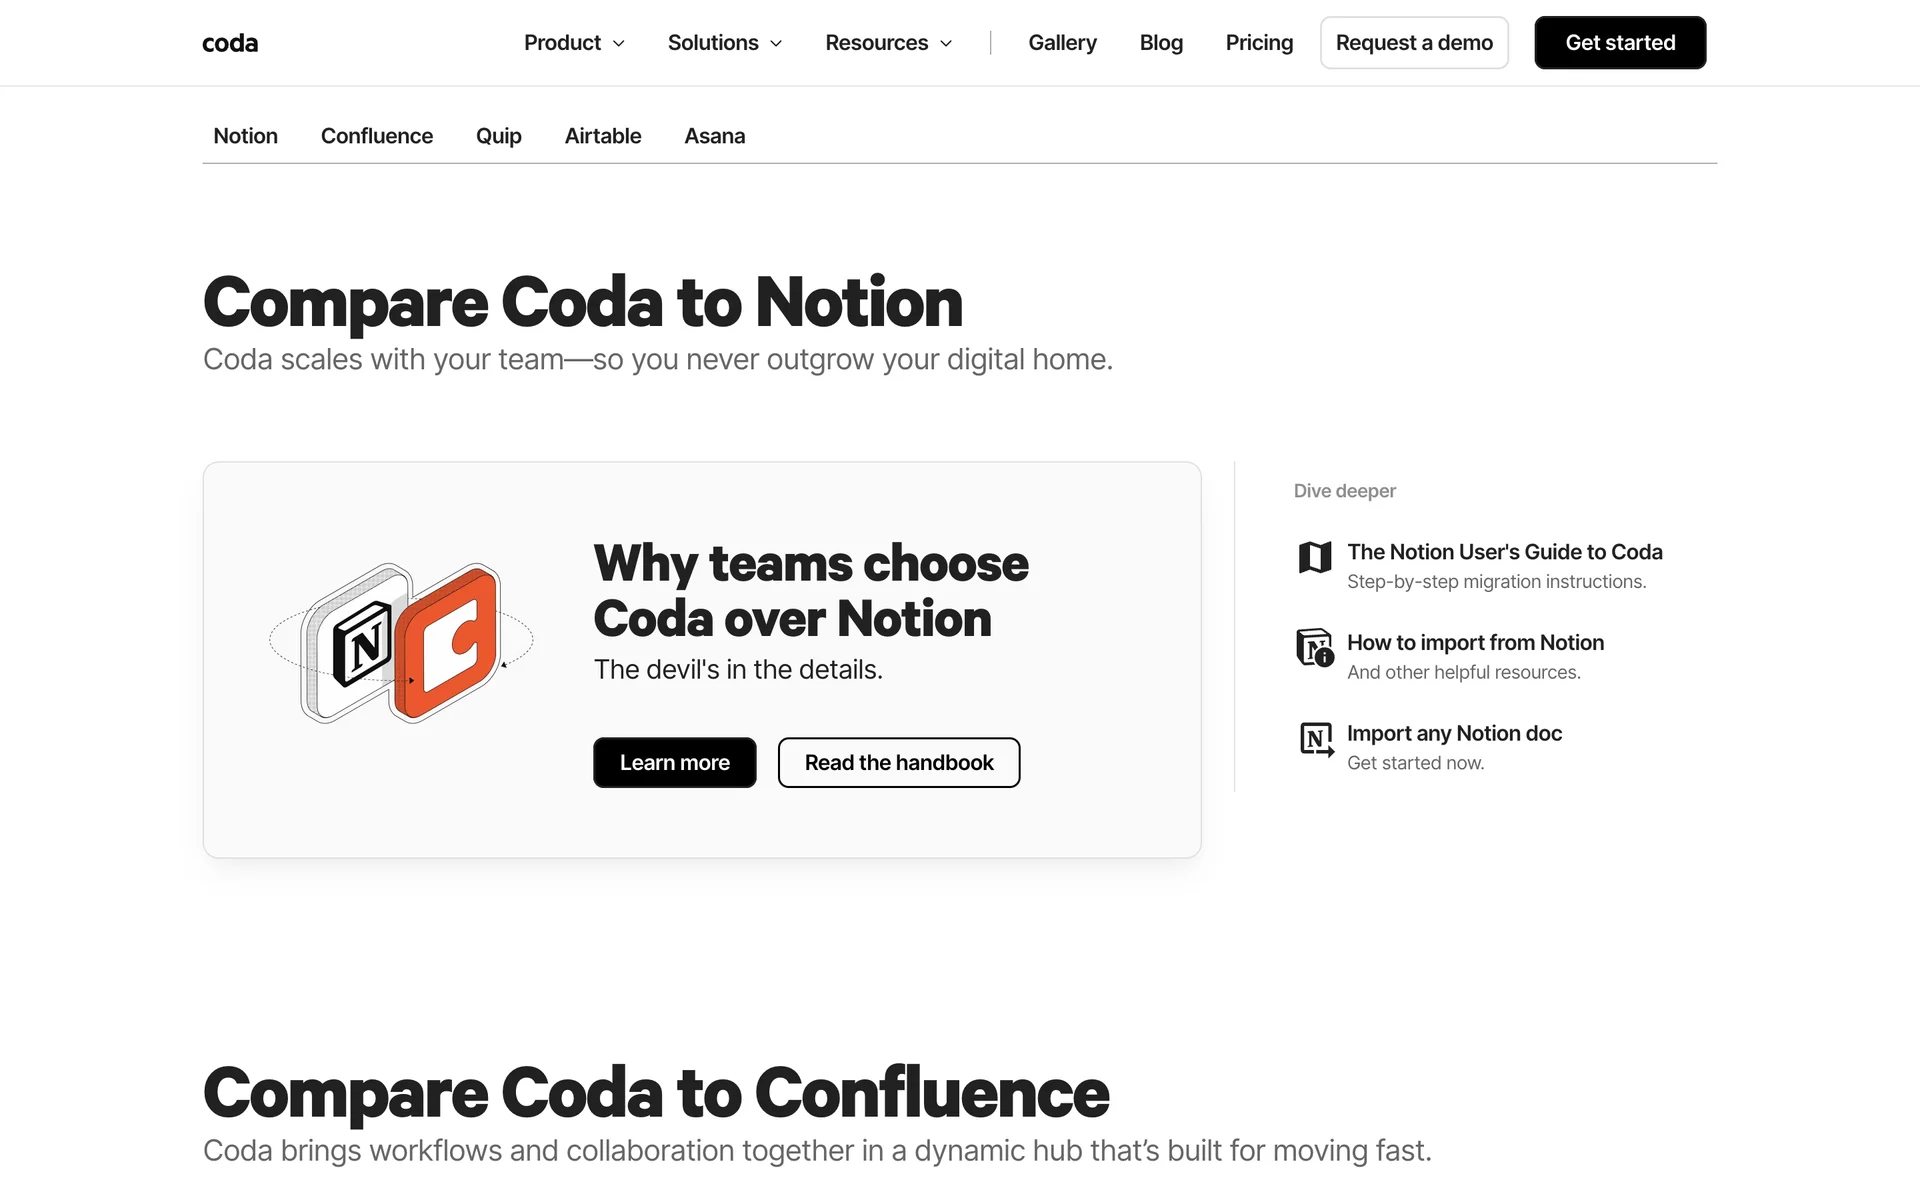Click the map icon beside Notion User's Guide
The image size is (1920, 1200).
coord(1314,557)
